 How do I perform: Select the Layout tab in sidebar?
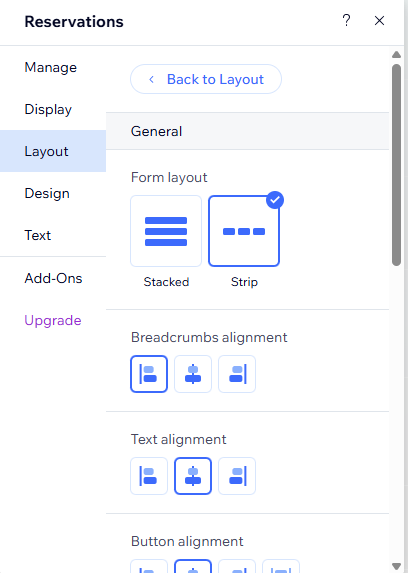[53, 151]
